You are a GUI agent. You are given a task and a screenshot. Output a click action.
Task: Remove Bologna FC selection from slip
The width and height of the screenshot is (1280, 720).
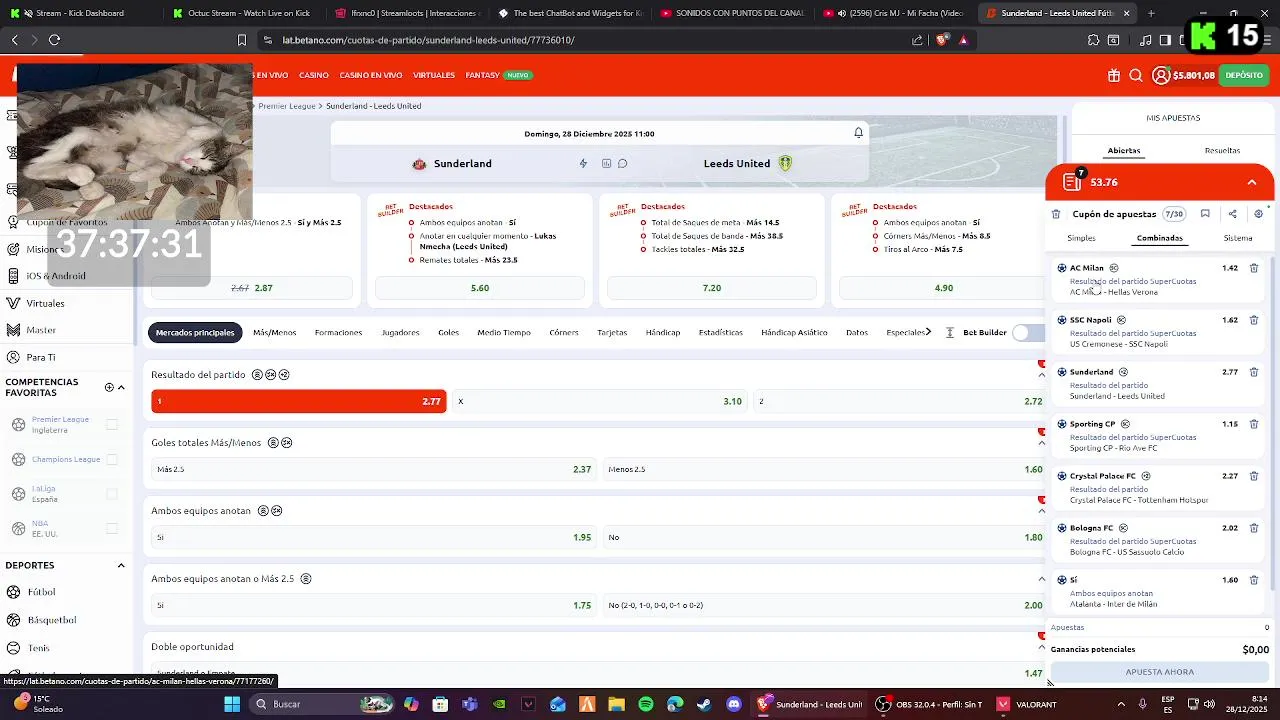click(1254, 528)
